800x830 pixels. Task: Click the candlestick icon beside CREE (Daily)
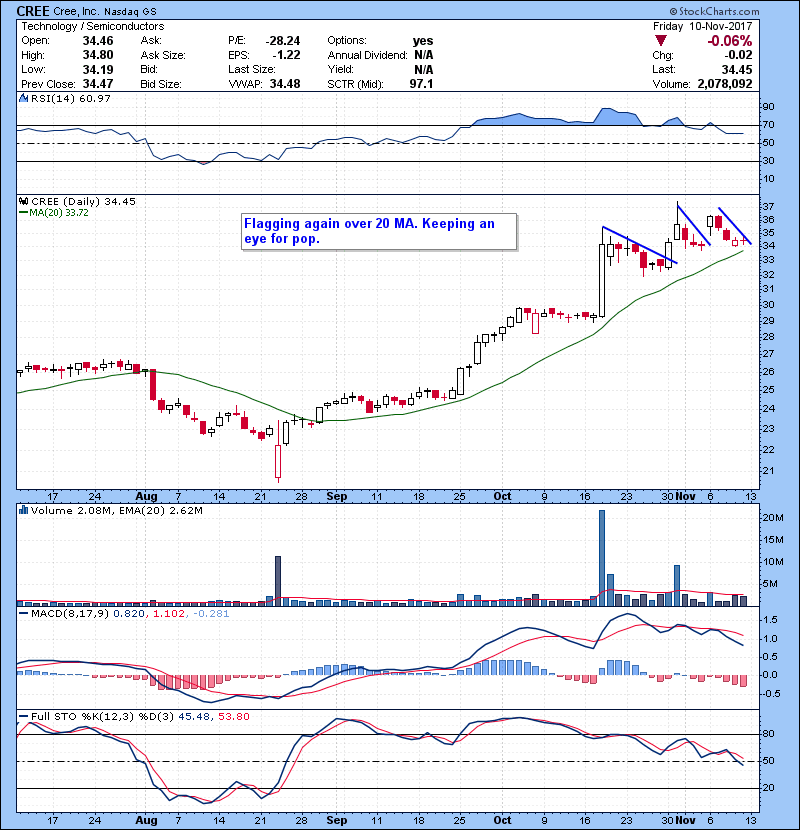click(23, 201)
